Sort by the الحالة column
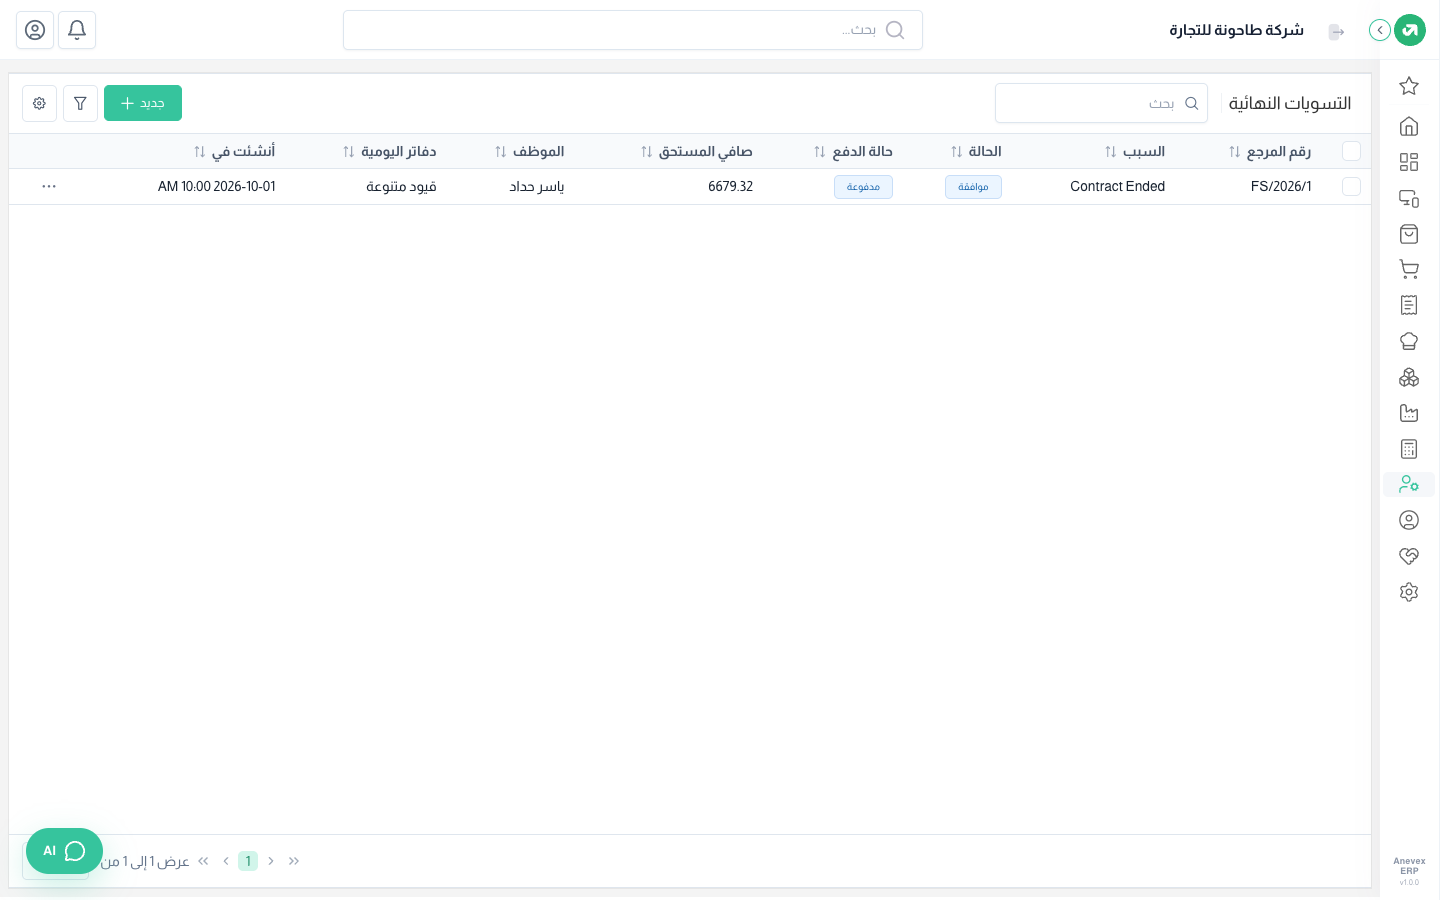 coord(976,152)
